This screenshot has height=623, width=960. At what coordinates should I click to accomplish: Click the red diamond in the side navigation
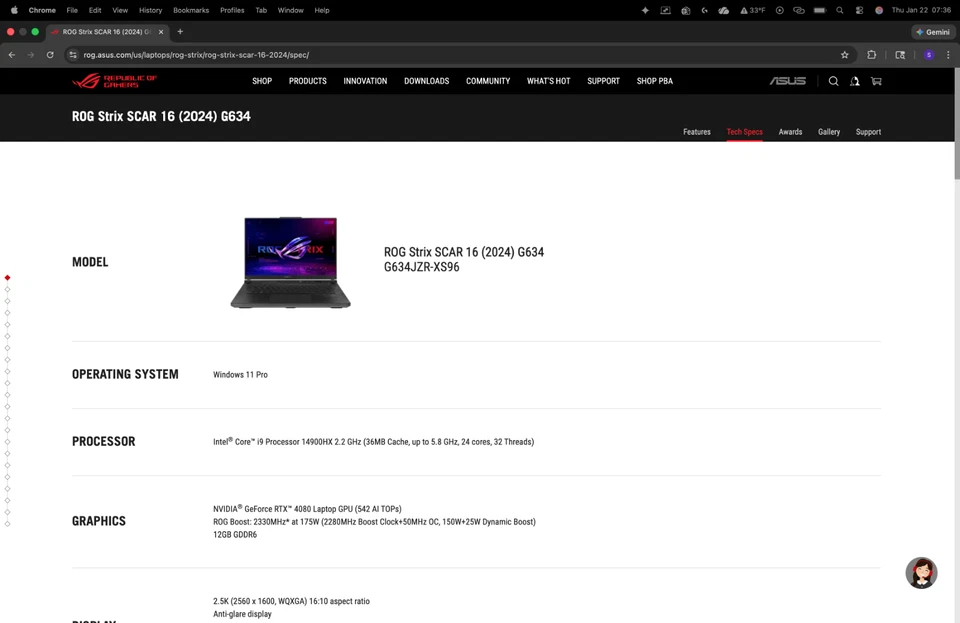pyautogui.click(x=7, y=277)
